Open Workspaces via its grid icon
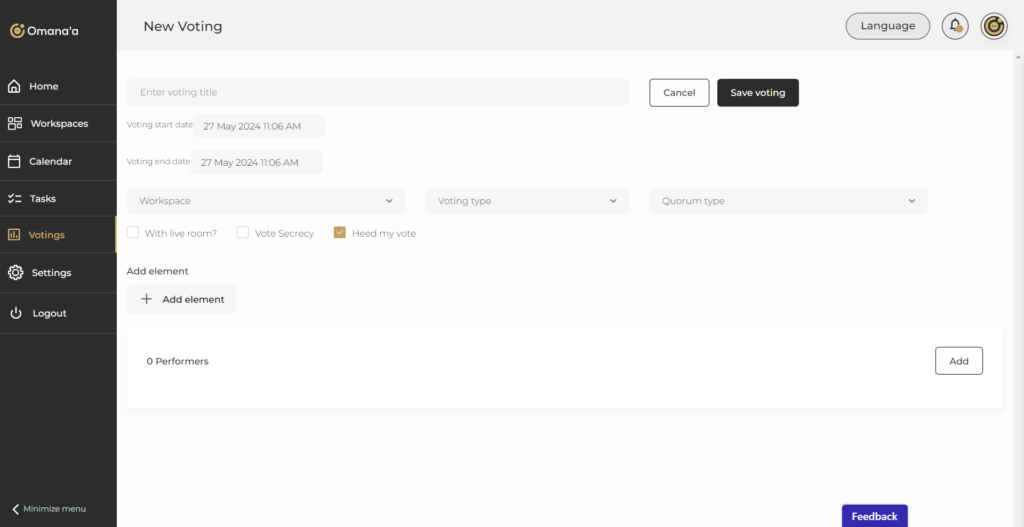This screenshot has height=527, width=1024. point(14,124)
